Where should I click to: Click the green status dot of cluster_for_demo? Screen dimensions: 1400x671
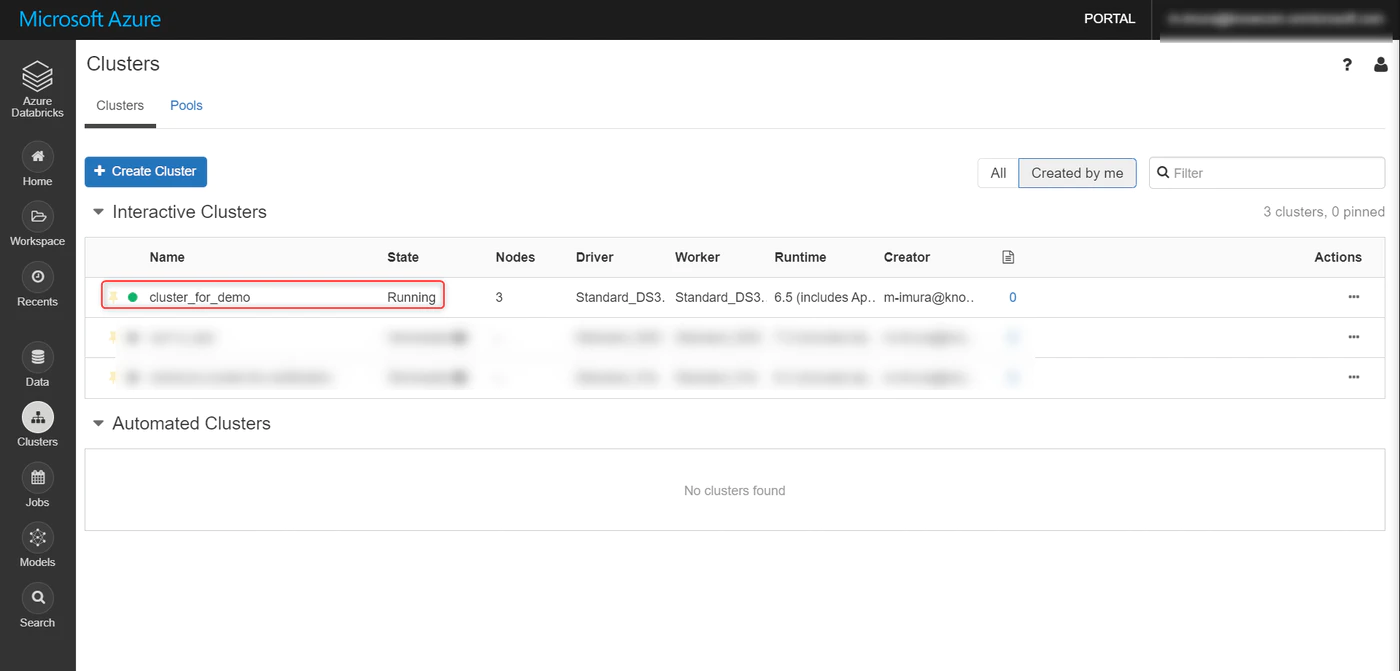(133, 297)
